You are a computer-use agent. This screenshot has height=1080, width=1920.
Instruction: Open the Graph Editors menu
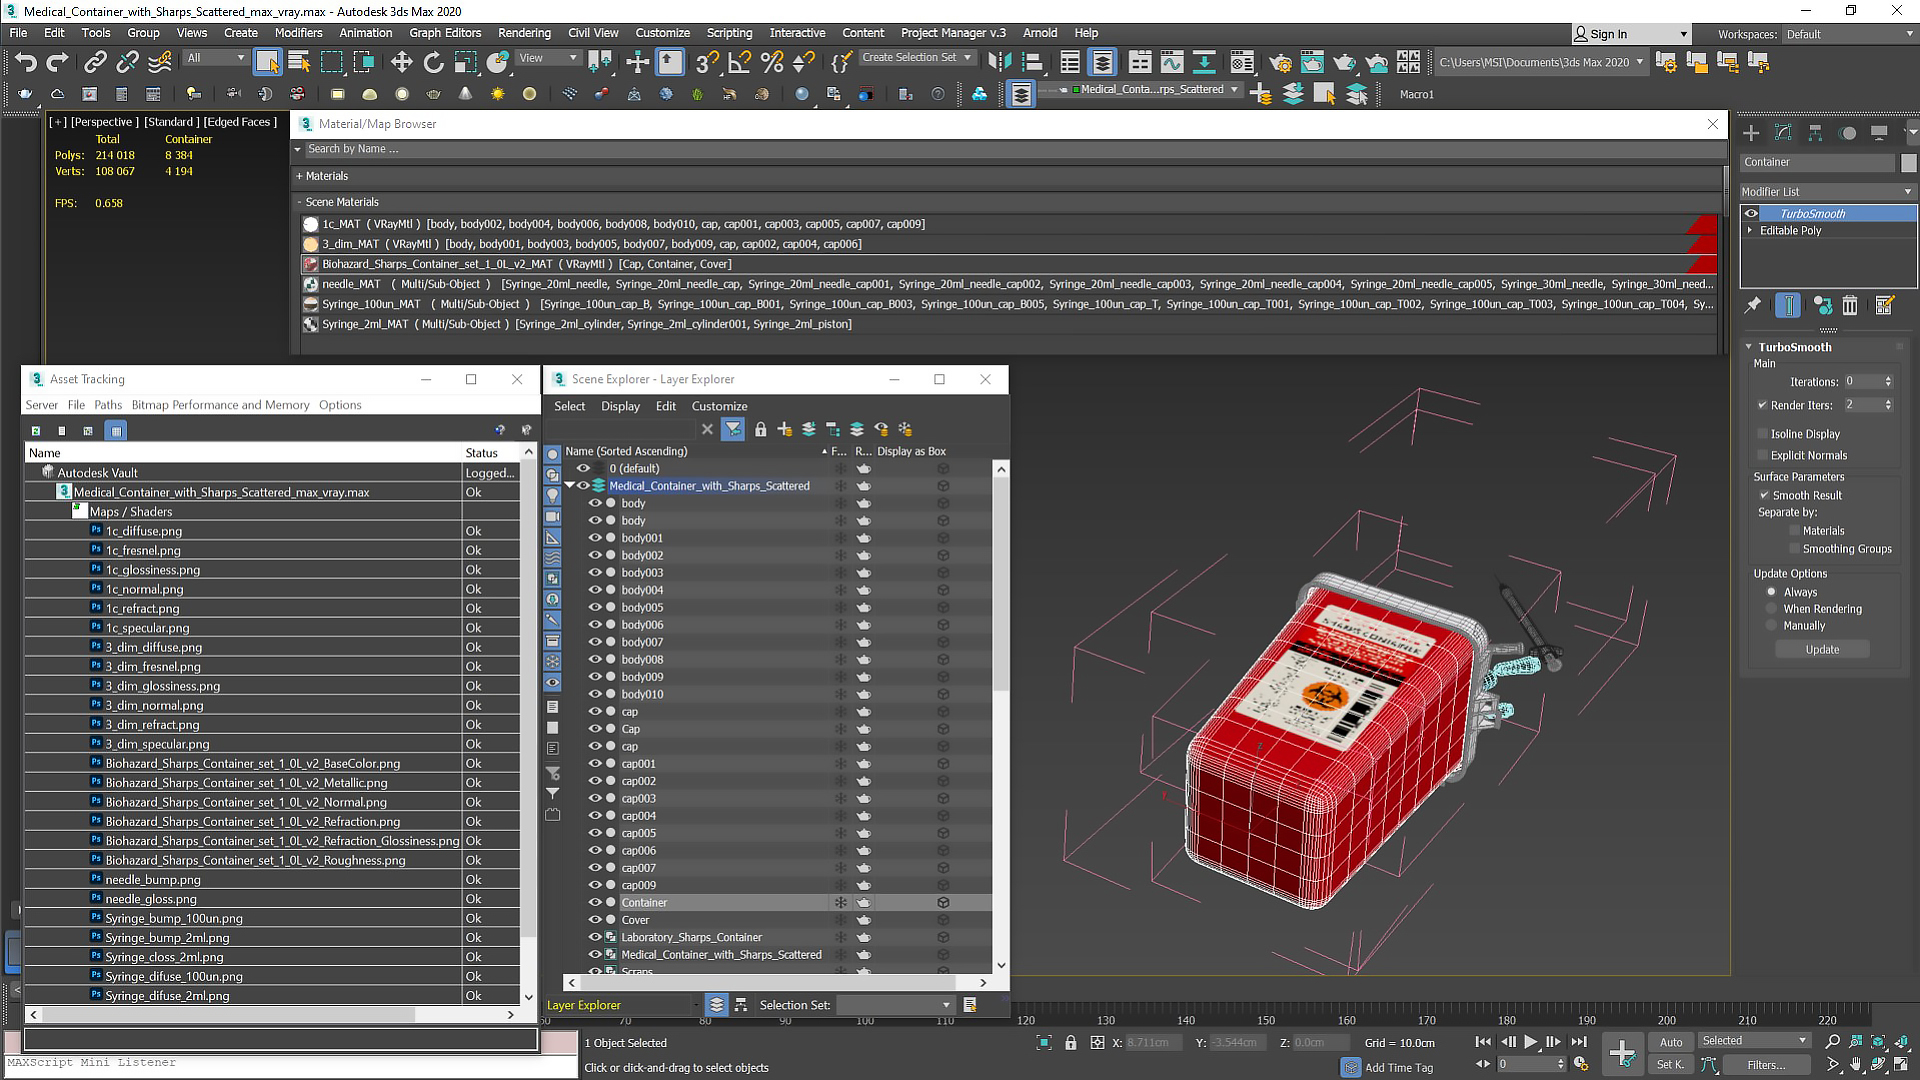coord(445,33)
